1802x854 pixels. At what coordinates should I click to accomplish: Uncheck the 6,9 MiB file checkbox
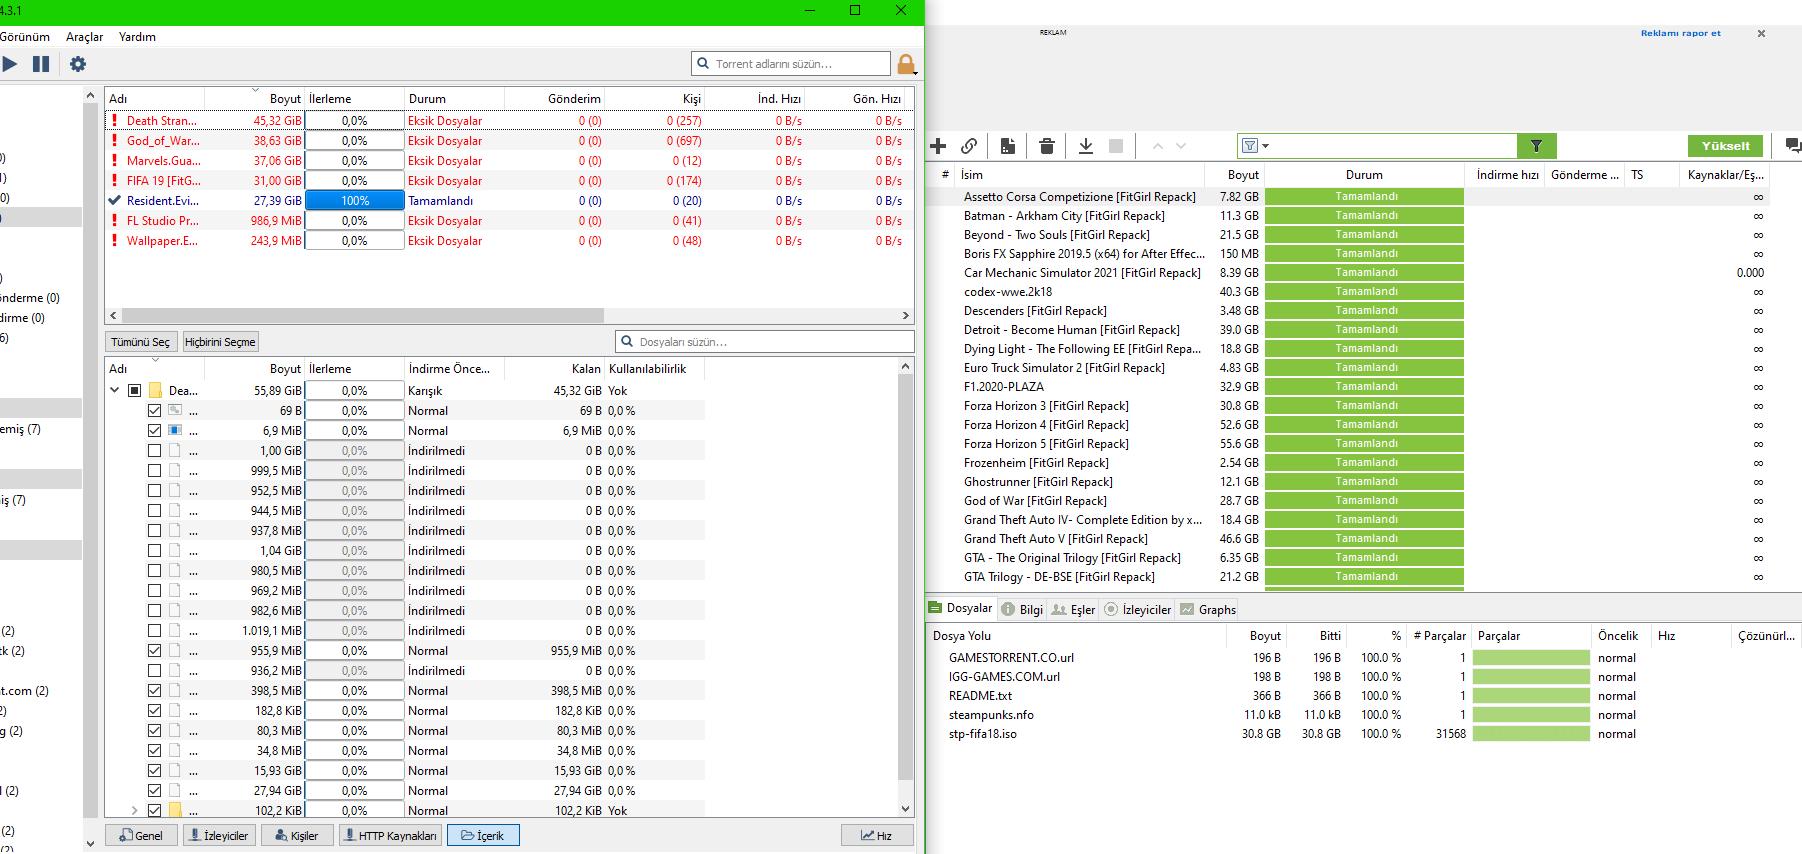click(154, 431)
